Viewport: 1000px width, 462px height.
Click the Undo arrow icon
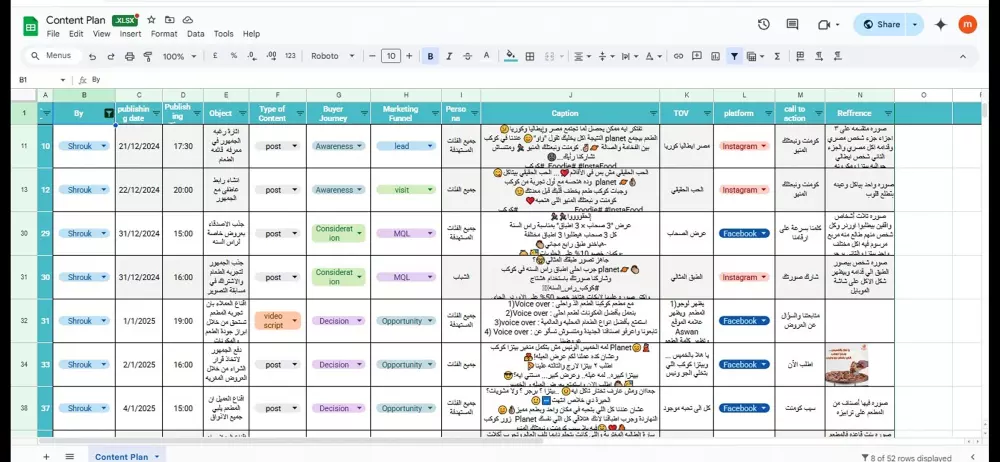tap(92, 57)
